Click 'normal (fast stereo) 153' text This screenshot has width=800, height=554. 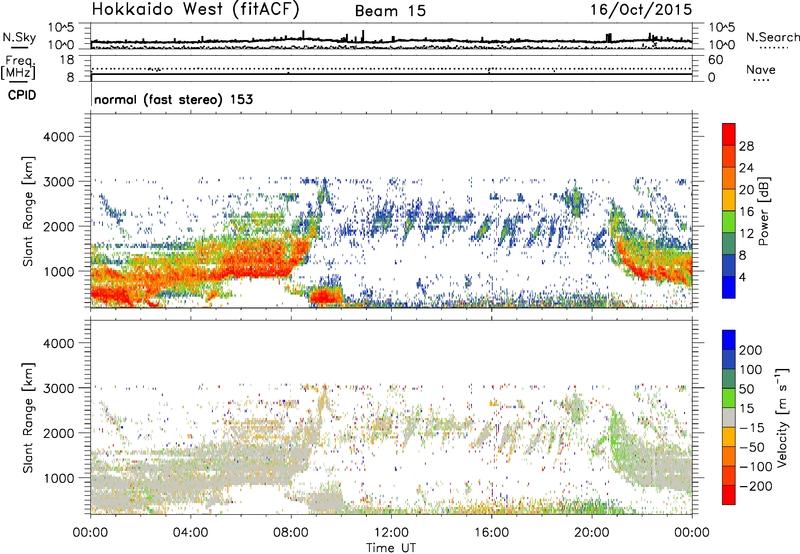tap(173, 99)
